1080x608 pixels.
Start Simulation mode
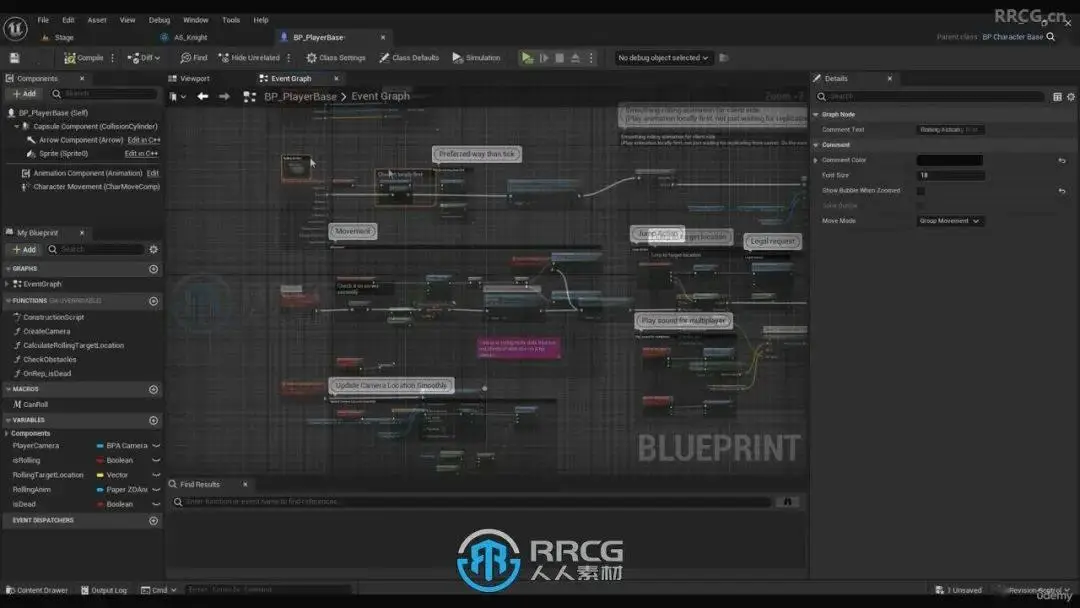point(476,58)
